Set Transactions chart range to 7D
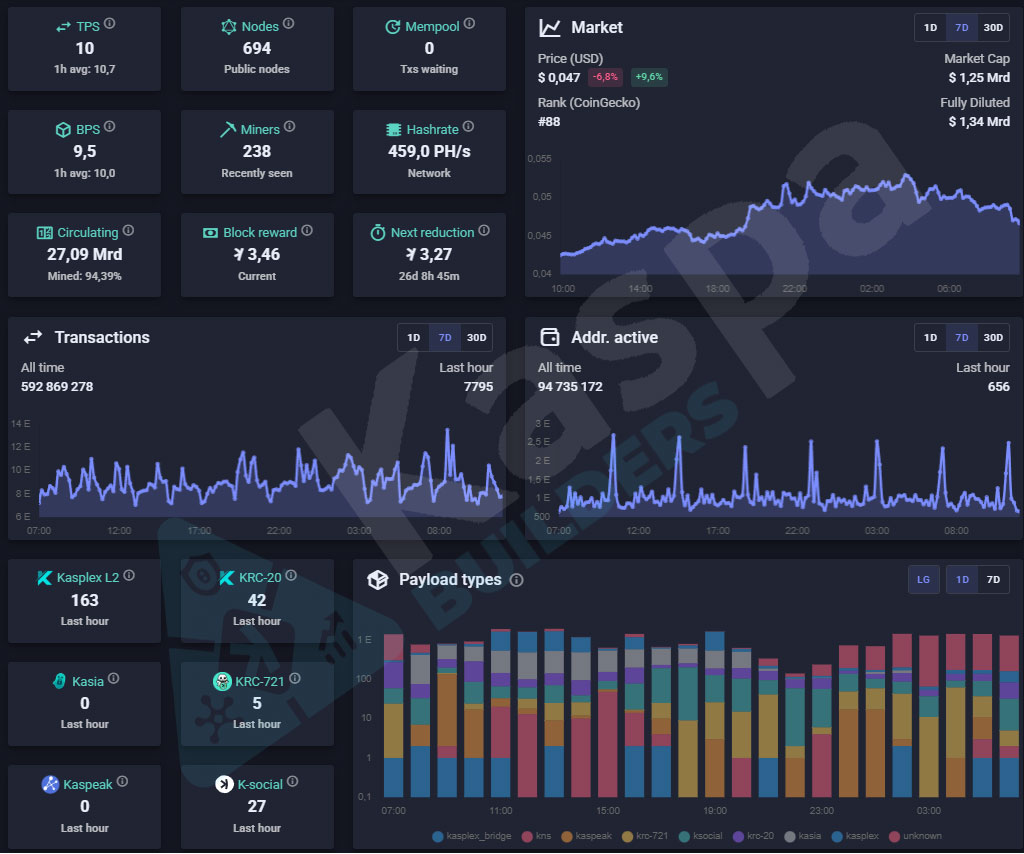1024x854 pixels. [445, 338]
